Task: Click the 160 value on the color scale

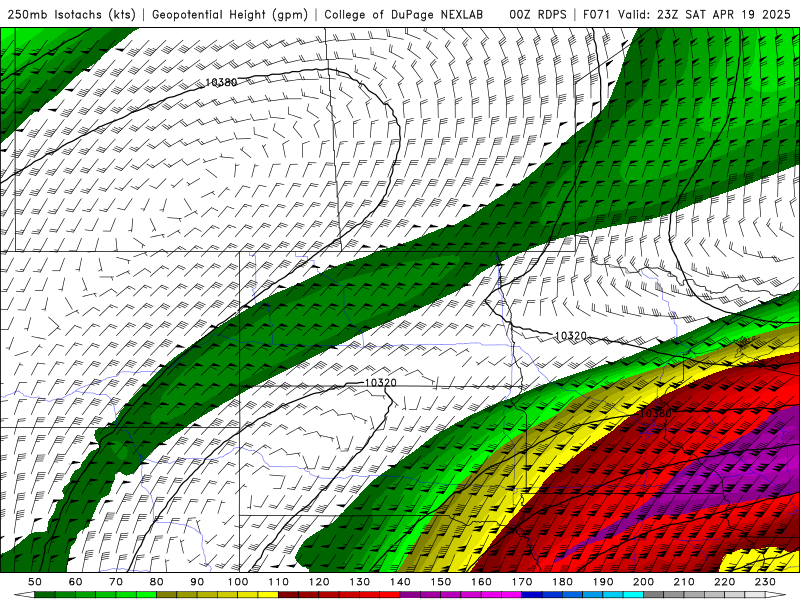Action: point(481,582)
